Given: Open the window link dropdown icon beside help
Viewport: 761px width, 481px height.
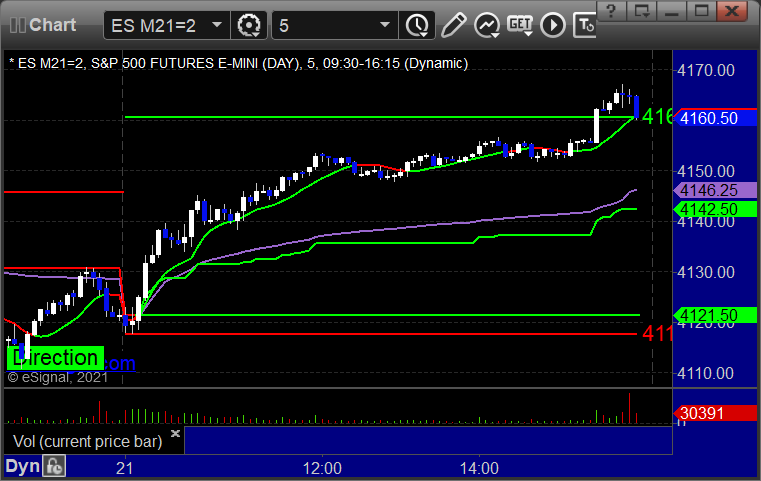Looking at the screenshot, I should point(641,11).
